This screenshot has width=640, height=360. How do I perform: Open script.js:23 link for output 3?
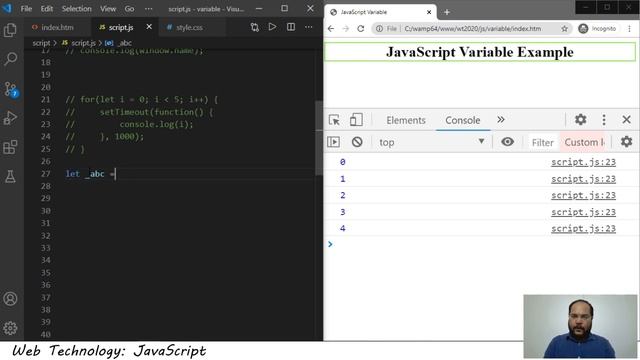click(583, 212)
